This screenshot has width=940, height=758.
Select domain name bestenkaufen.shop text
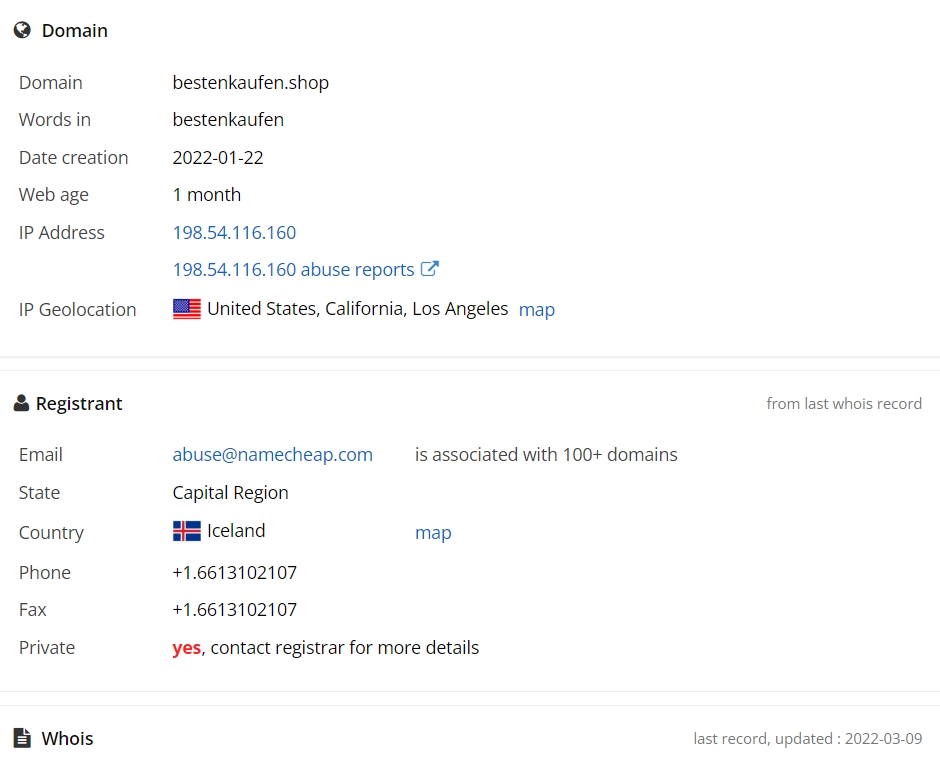pyautogui.click(x=251, y=82)
